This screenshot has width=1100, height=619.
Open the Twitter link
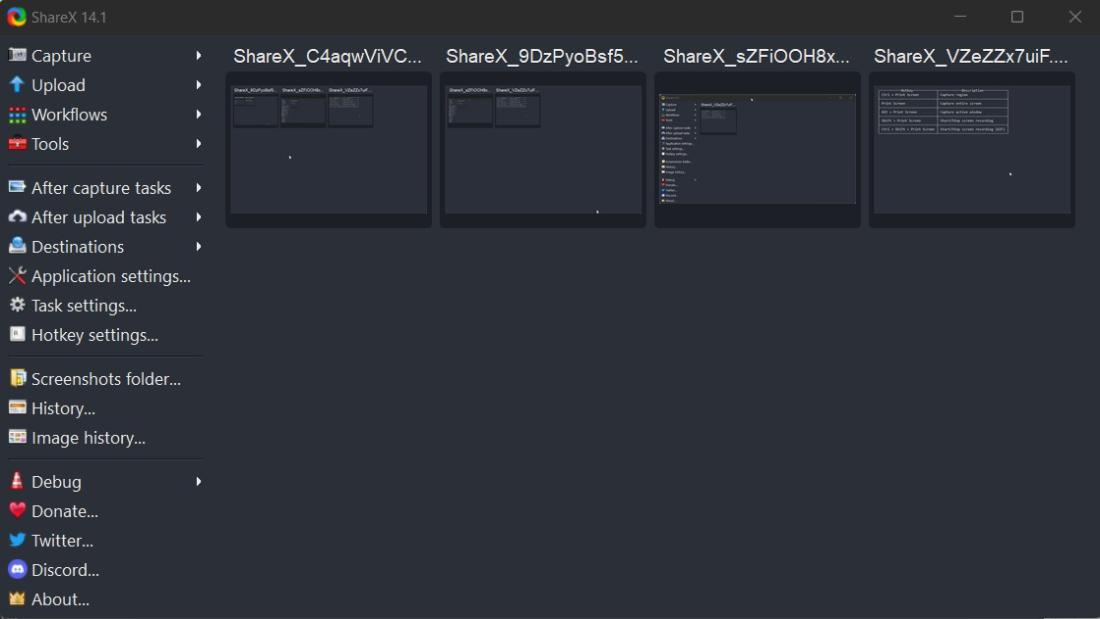(105, 540)
